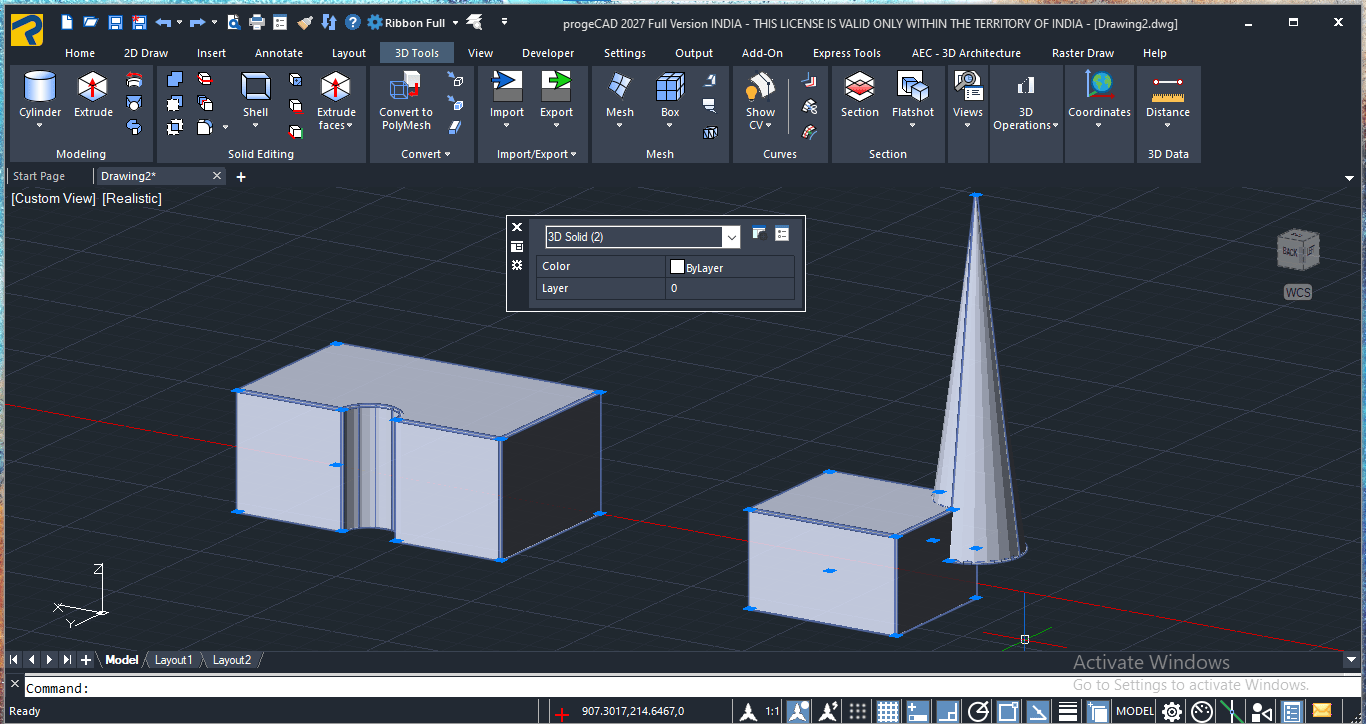The image size is (1366, 724).
Task: Click the Save floppy disk icon
Action: (115, 22)
